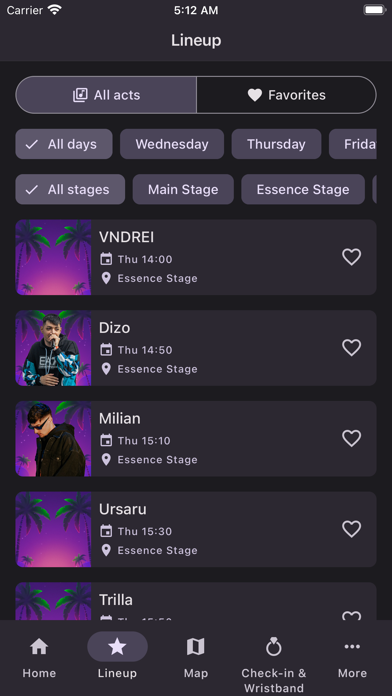Screen dimensions: 392x696
Task: Select the Lineup star icon
Action: [x=118, y=647]
